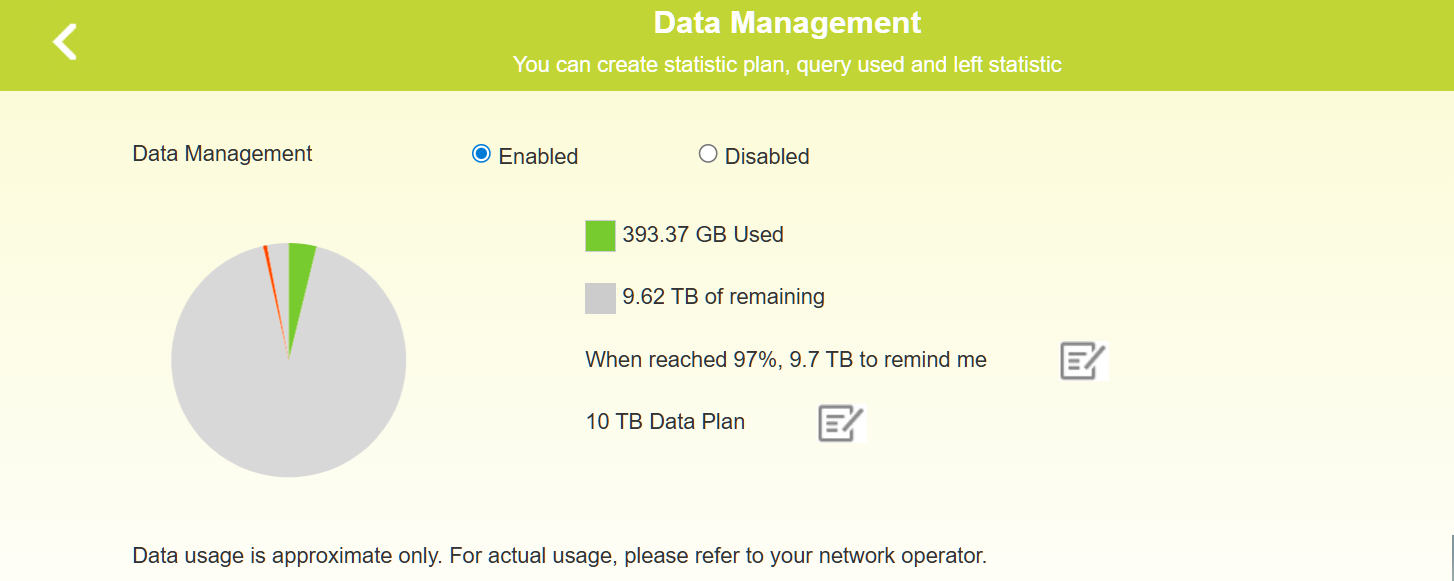
Task: Edit the 10 TB Data Plan
Action: coord(841,423)
